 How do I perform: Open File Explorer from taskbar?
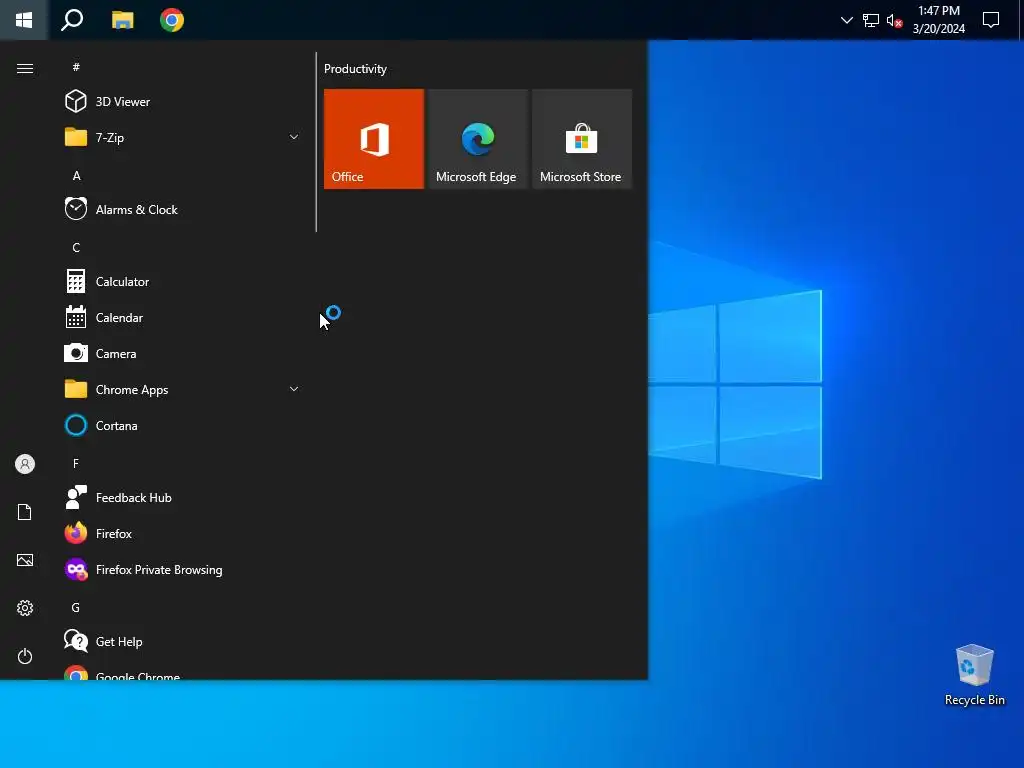tap(123, 20)
